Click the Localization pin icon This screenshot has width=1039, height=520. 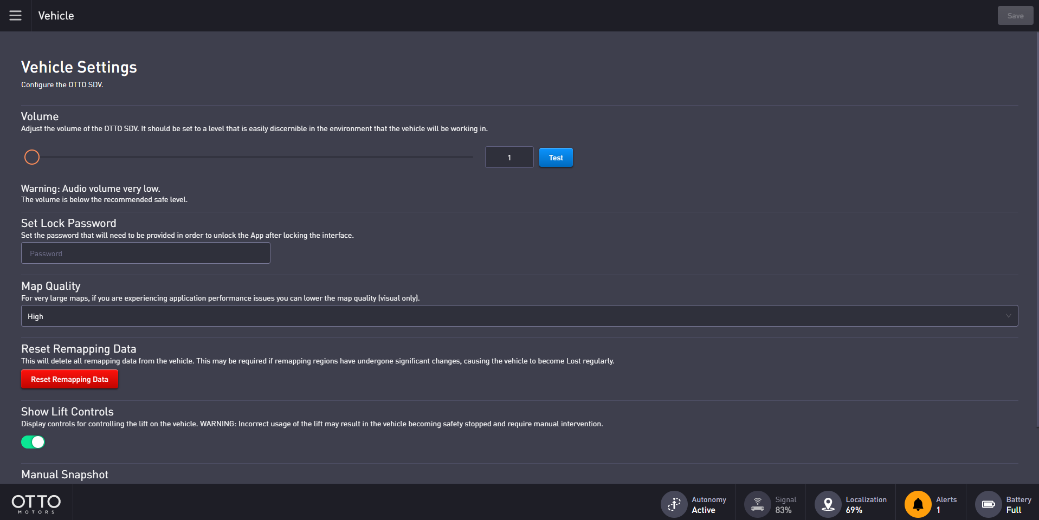point(828,504)
